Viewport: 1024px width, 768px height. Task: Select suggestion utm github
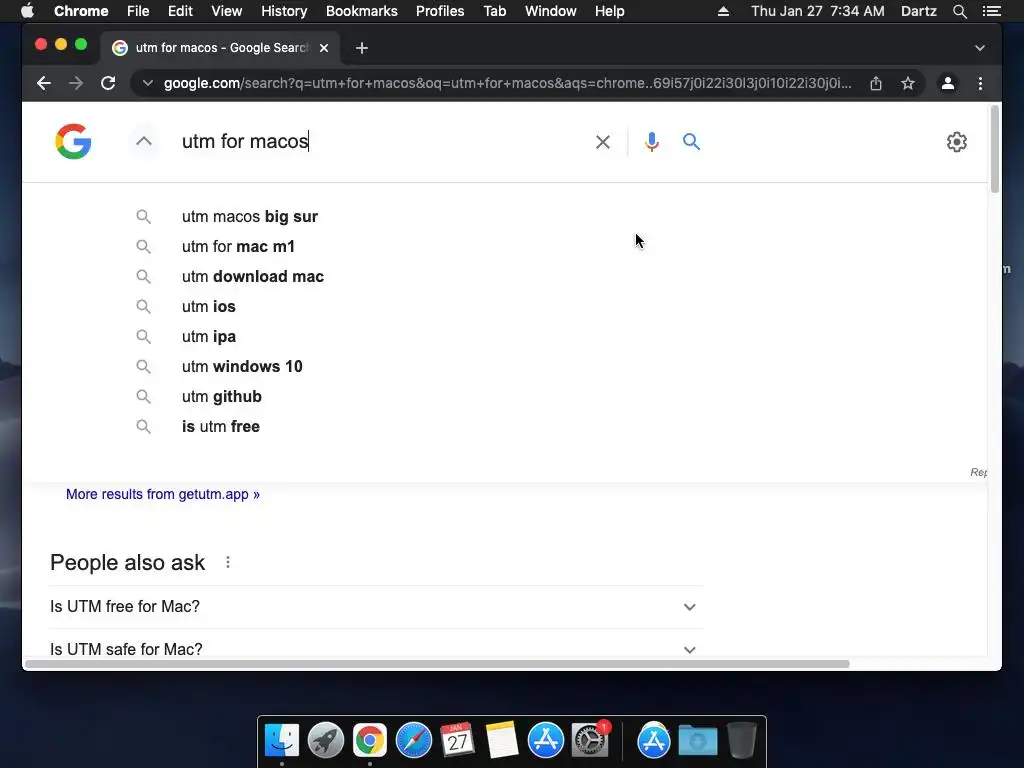coord(221,396)
